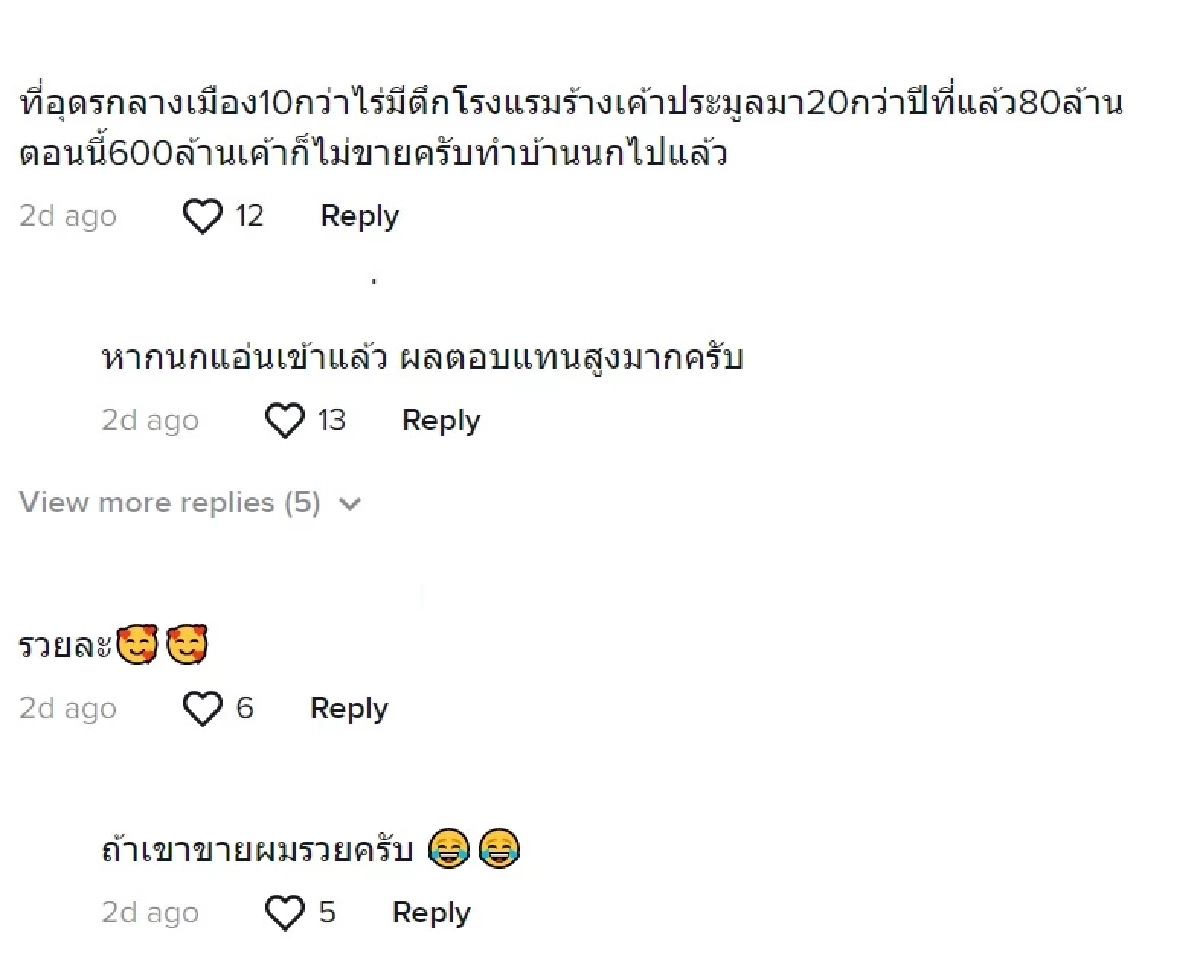
Task: Select the like count '12' on first comment
Action: pyautogui.click(x=249, y=217)
